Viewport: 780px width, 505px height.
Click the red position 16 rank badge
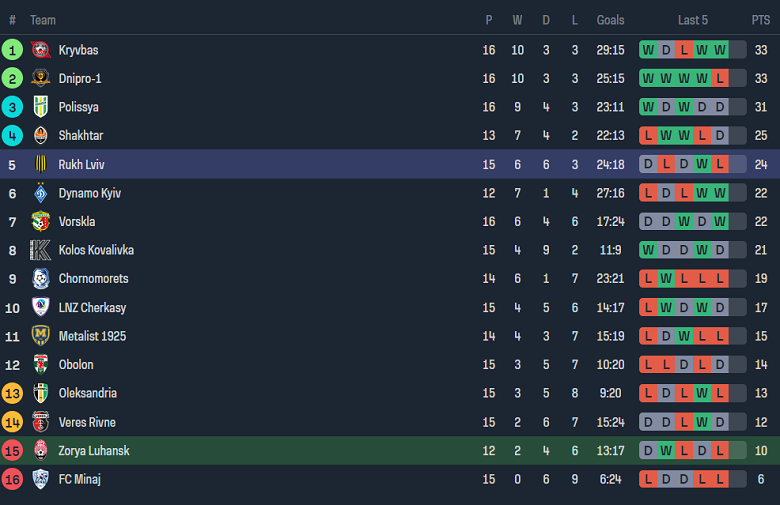pyautogui.click(x=12, y=479)
